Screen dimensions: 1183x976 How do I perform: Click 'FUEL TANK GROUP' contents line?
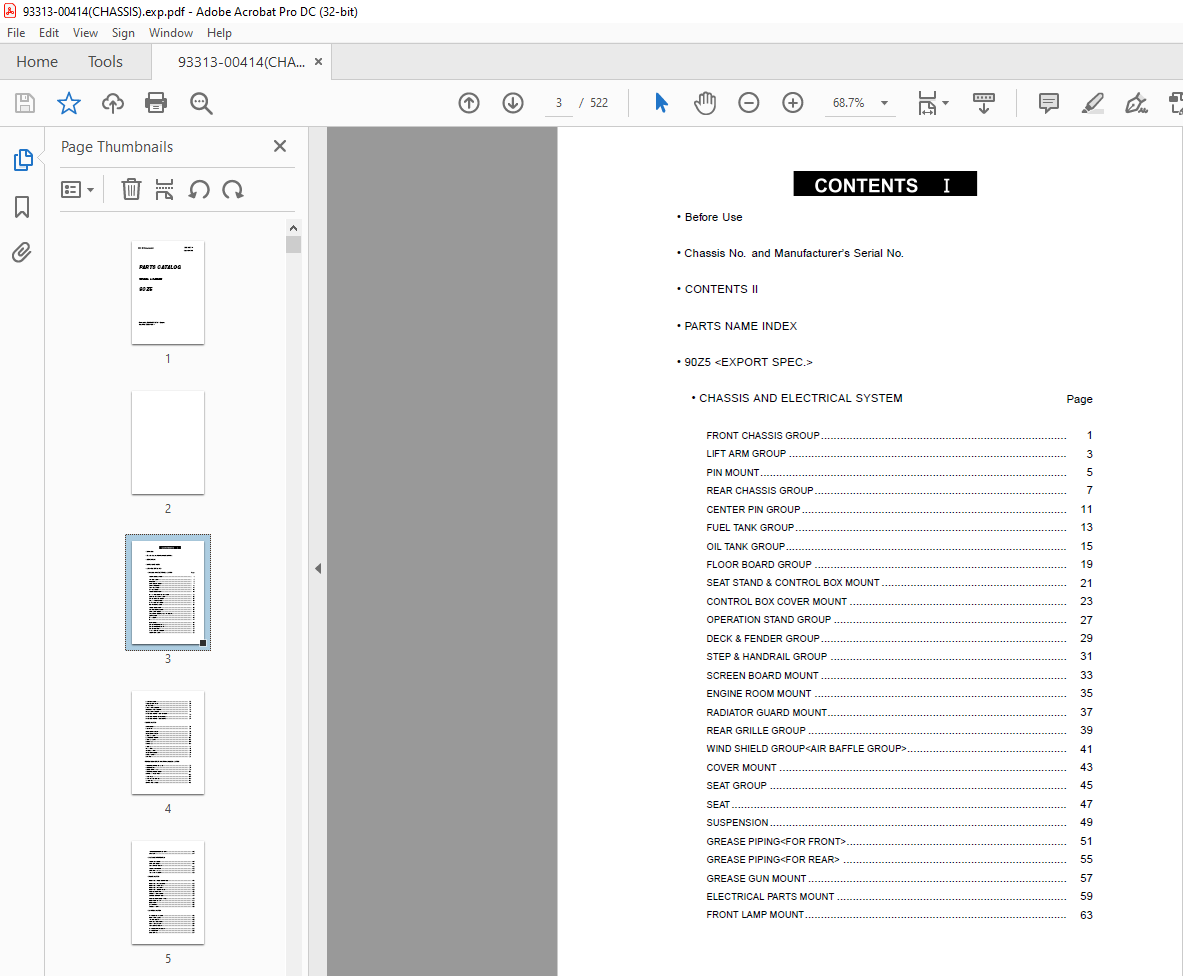point(899,527)
